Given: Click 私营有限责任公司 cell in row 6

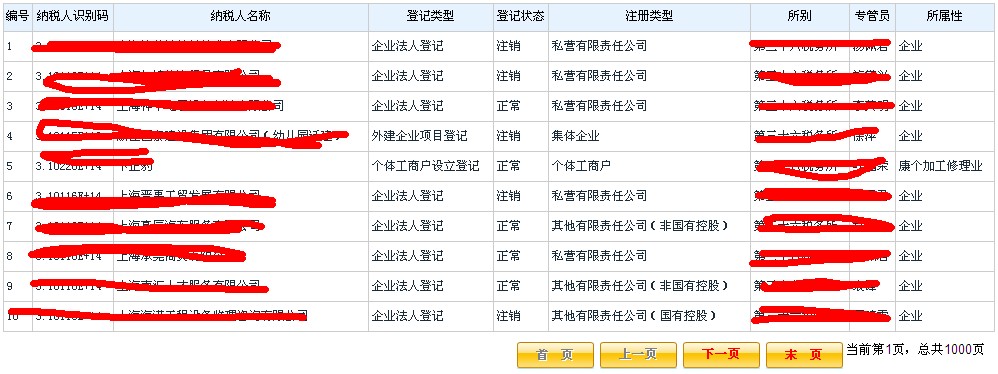Looking at the screenshot, I should click(649, 196).
